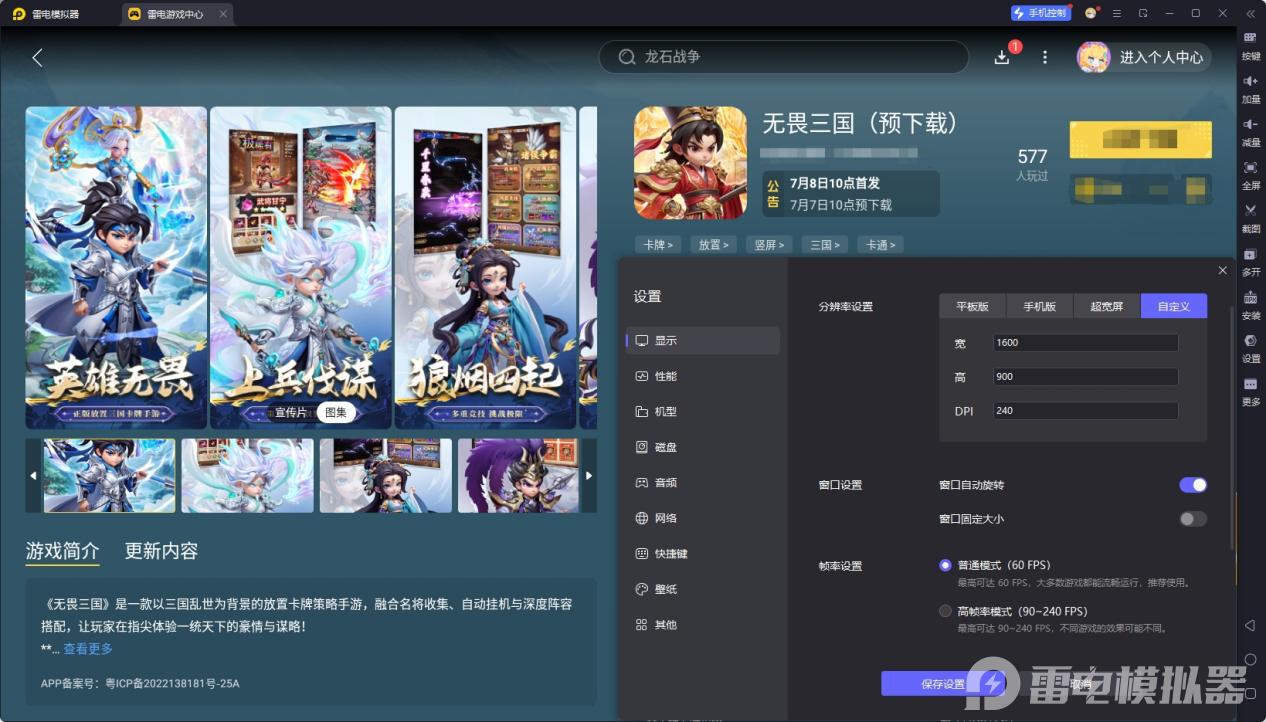The image size is (1266, 722).
Task: Open the downloads icon with badge
Action: tap(1002, 57)
